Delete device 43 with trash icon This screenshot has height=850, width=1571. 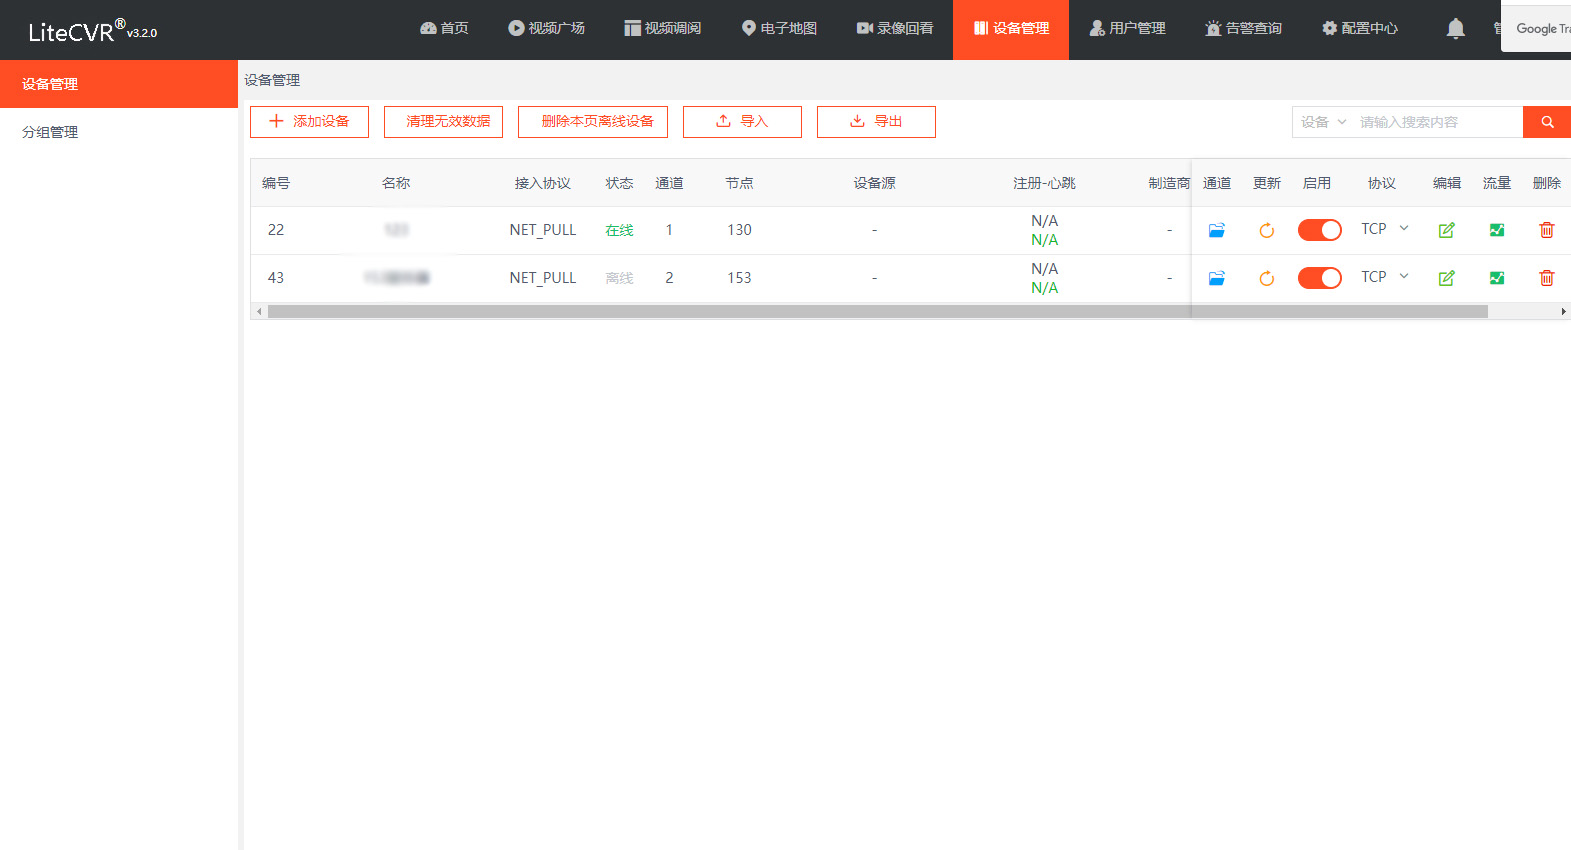pos(1546,278)
